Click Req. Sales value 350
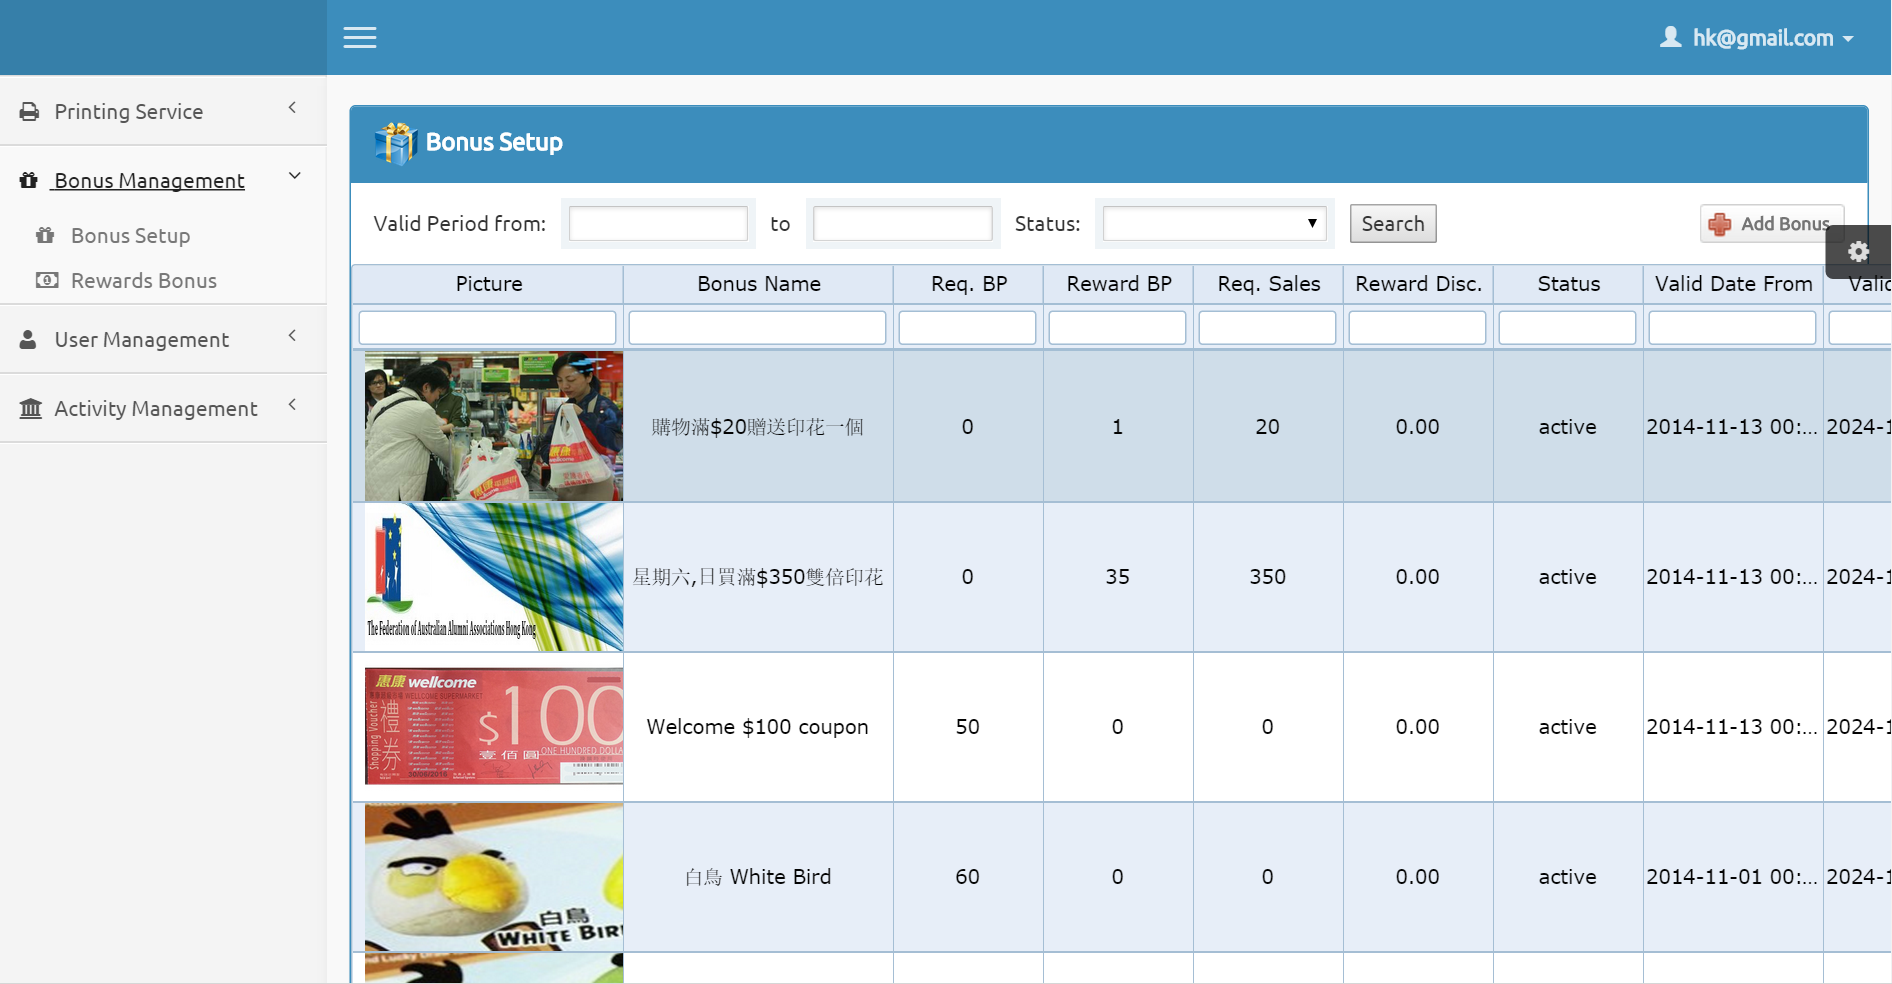This screenshot has height=984, width=1892. tap(1268, 577)
